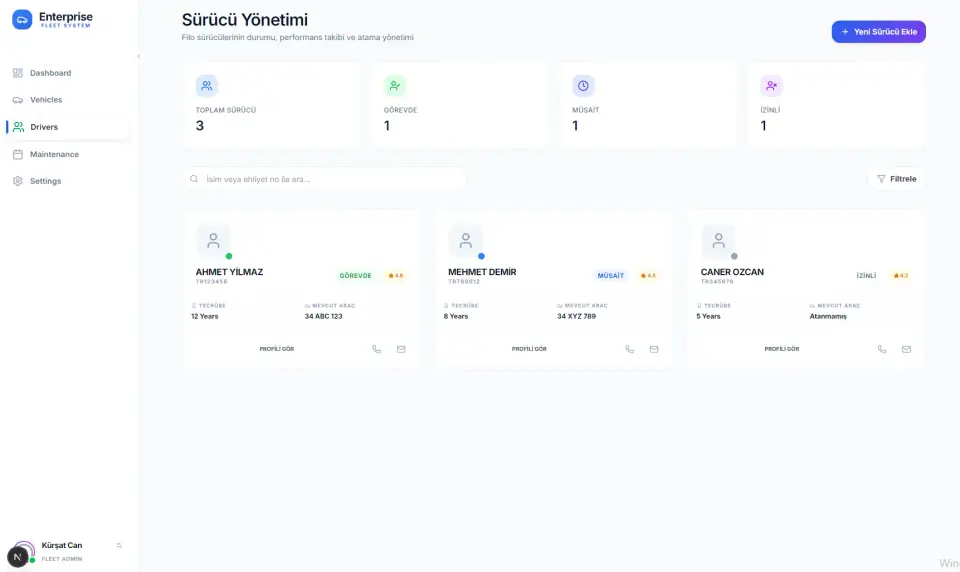
Task: Click the search magnifier icon
Action: [x=194, y=179]
